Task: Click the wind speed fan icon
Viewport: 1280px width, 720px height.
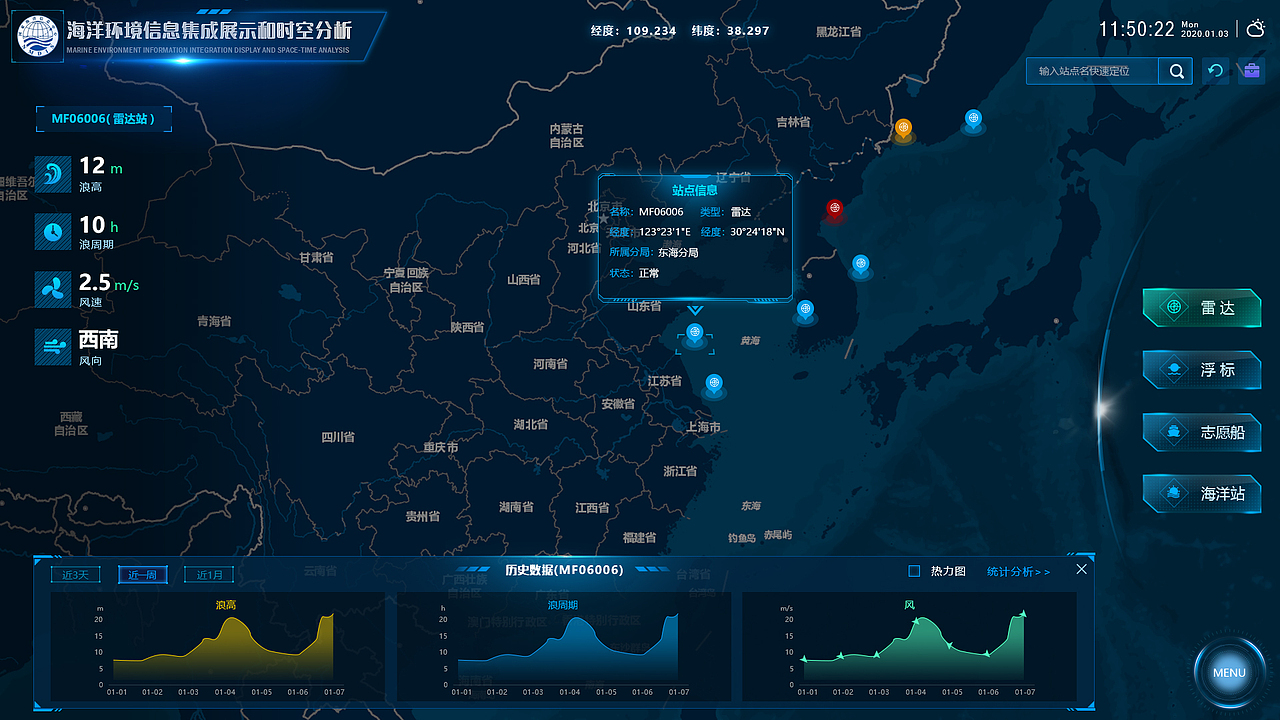Action: 52,290
